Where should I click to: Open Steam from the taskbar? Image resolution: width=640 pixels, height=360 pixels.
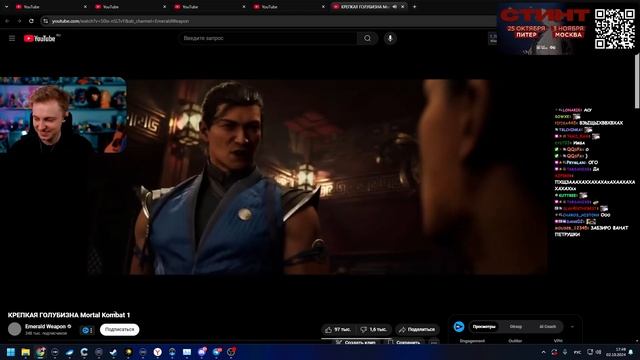(x=113, y=352)
